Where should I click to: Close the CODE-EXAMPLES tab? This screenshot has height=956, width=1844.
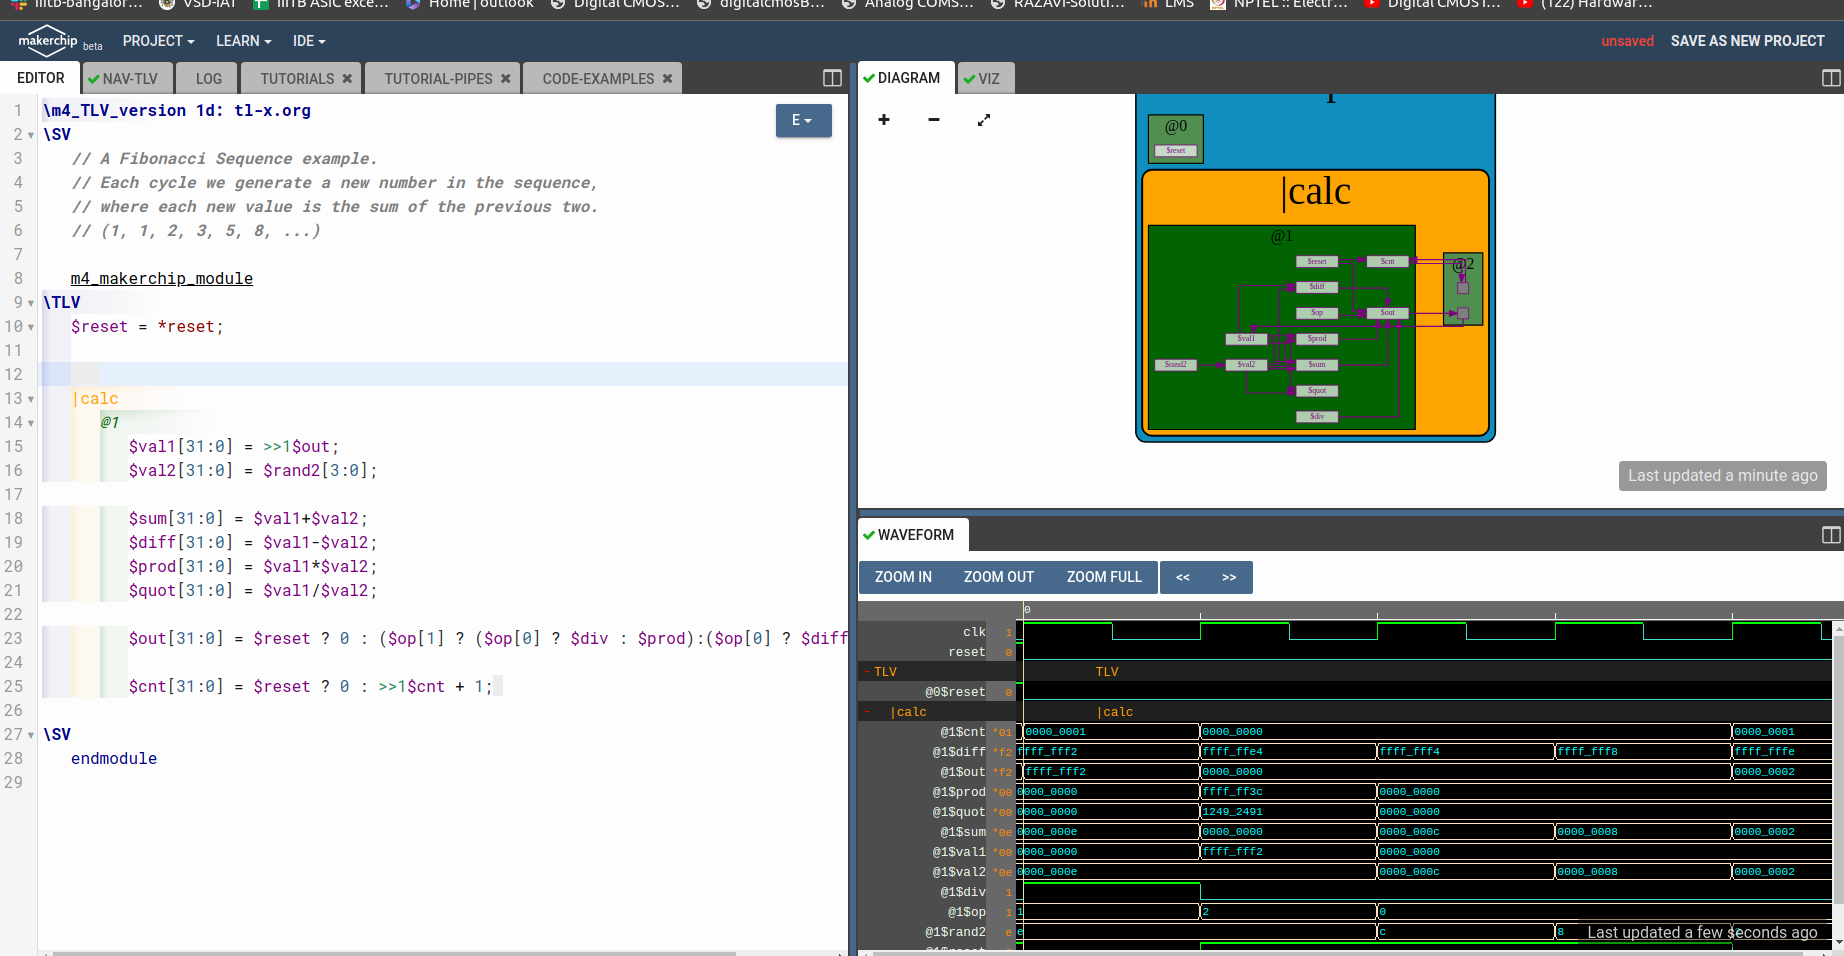(668, 78)
